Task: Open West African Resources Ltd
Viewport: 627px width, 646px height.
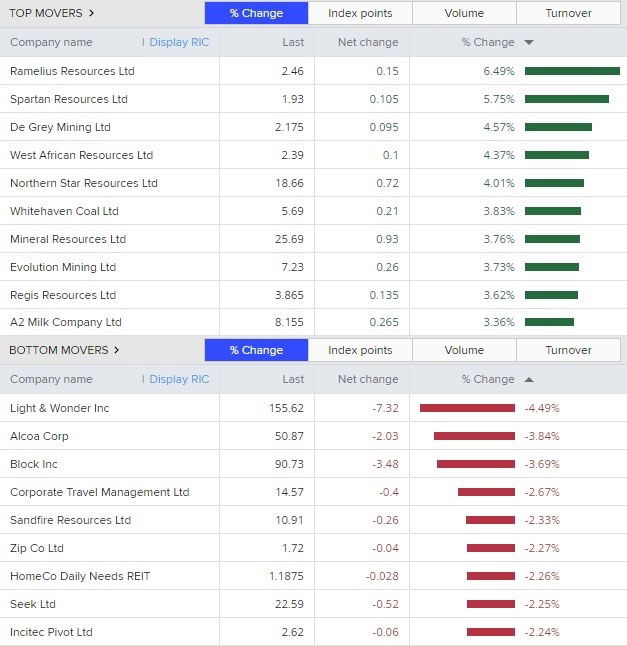Action: (82, 155)
